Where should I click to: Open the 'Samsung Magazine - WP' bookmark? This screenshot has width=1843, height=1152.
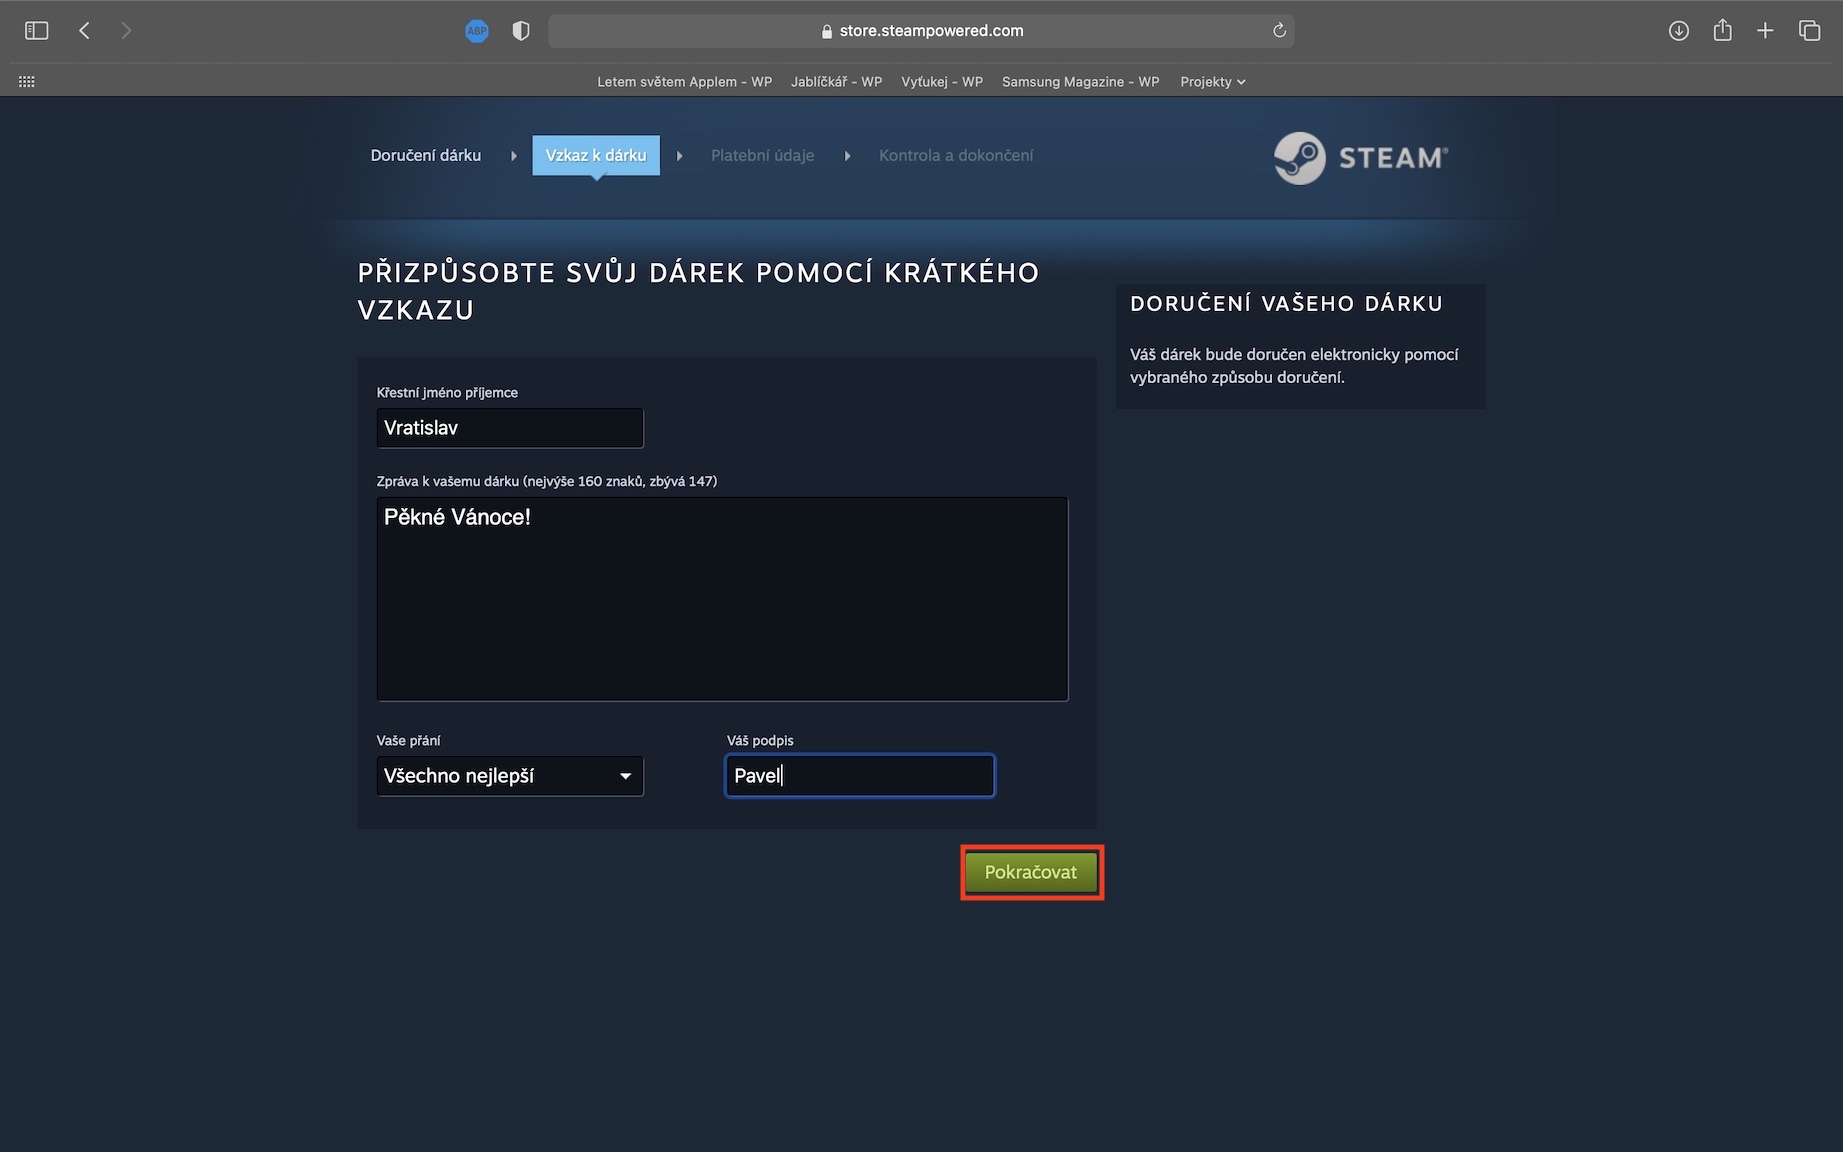pos(1081,82)
